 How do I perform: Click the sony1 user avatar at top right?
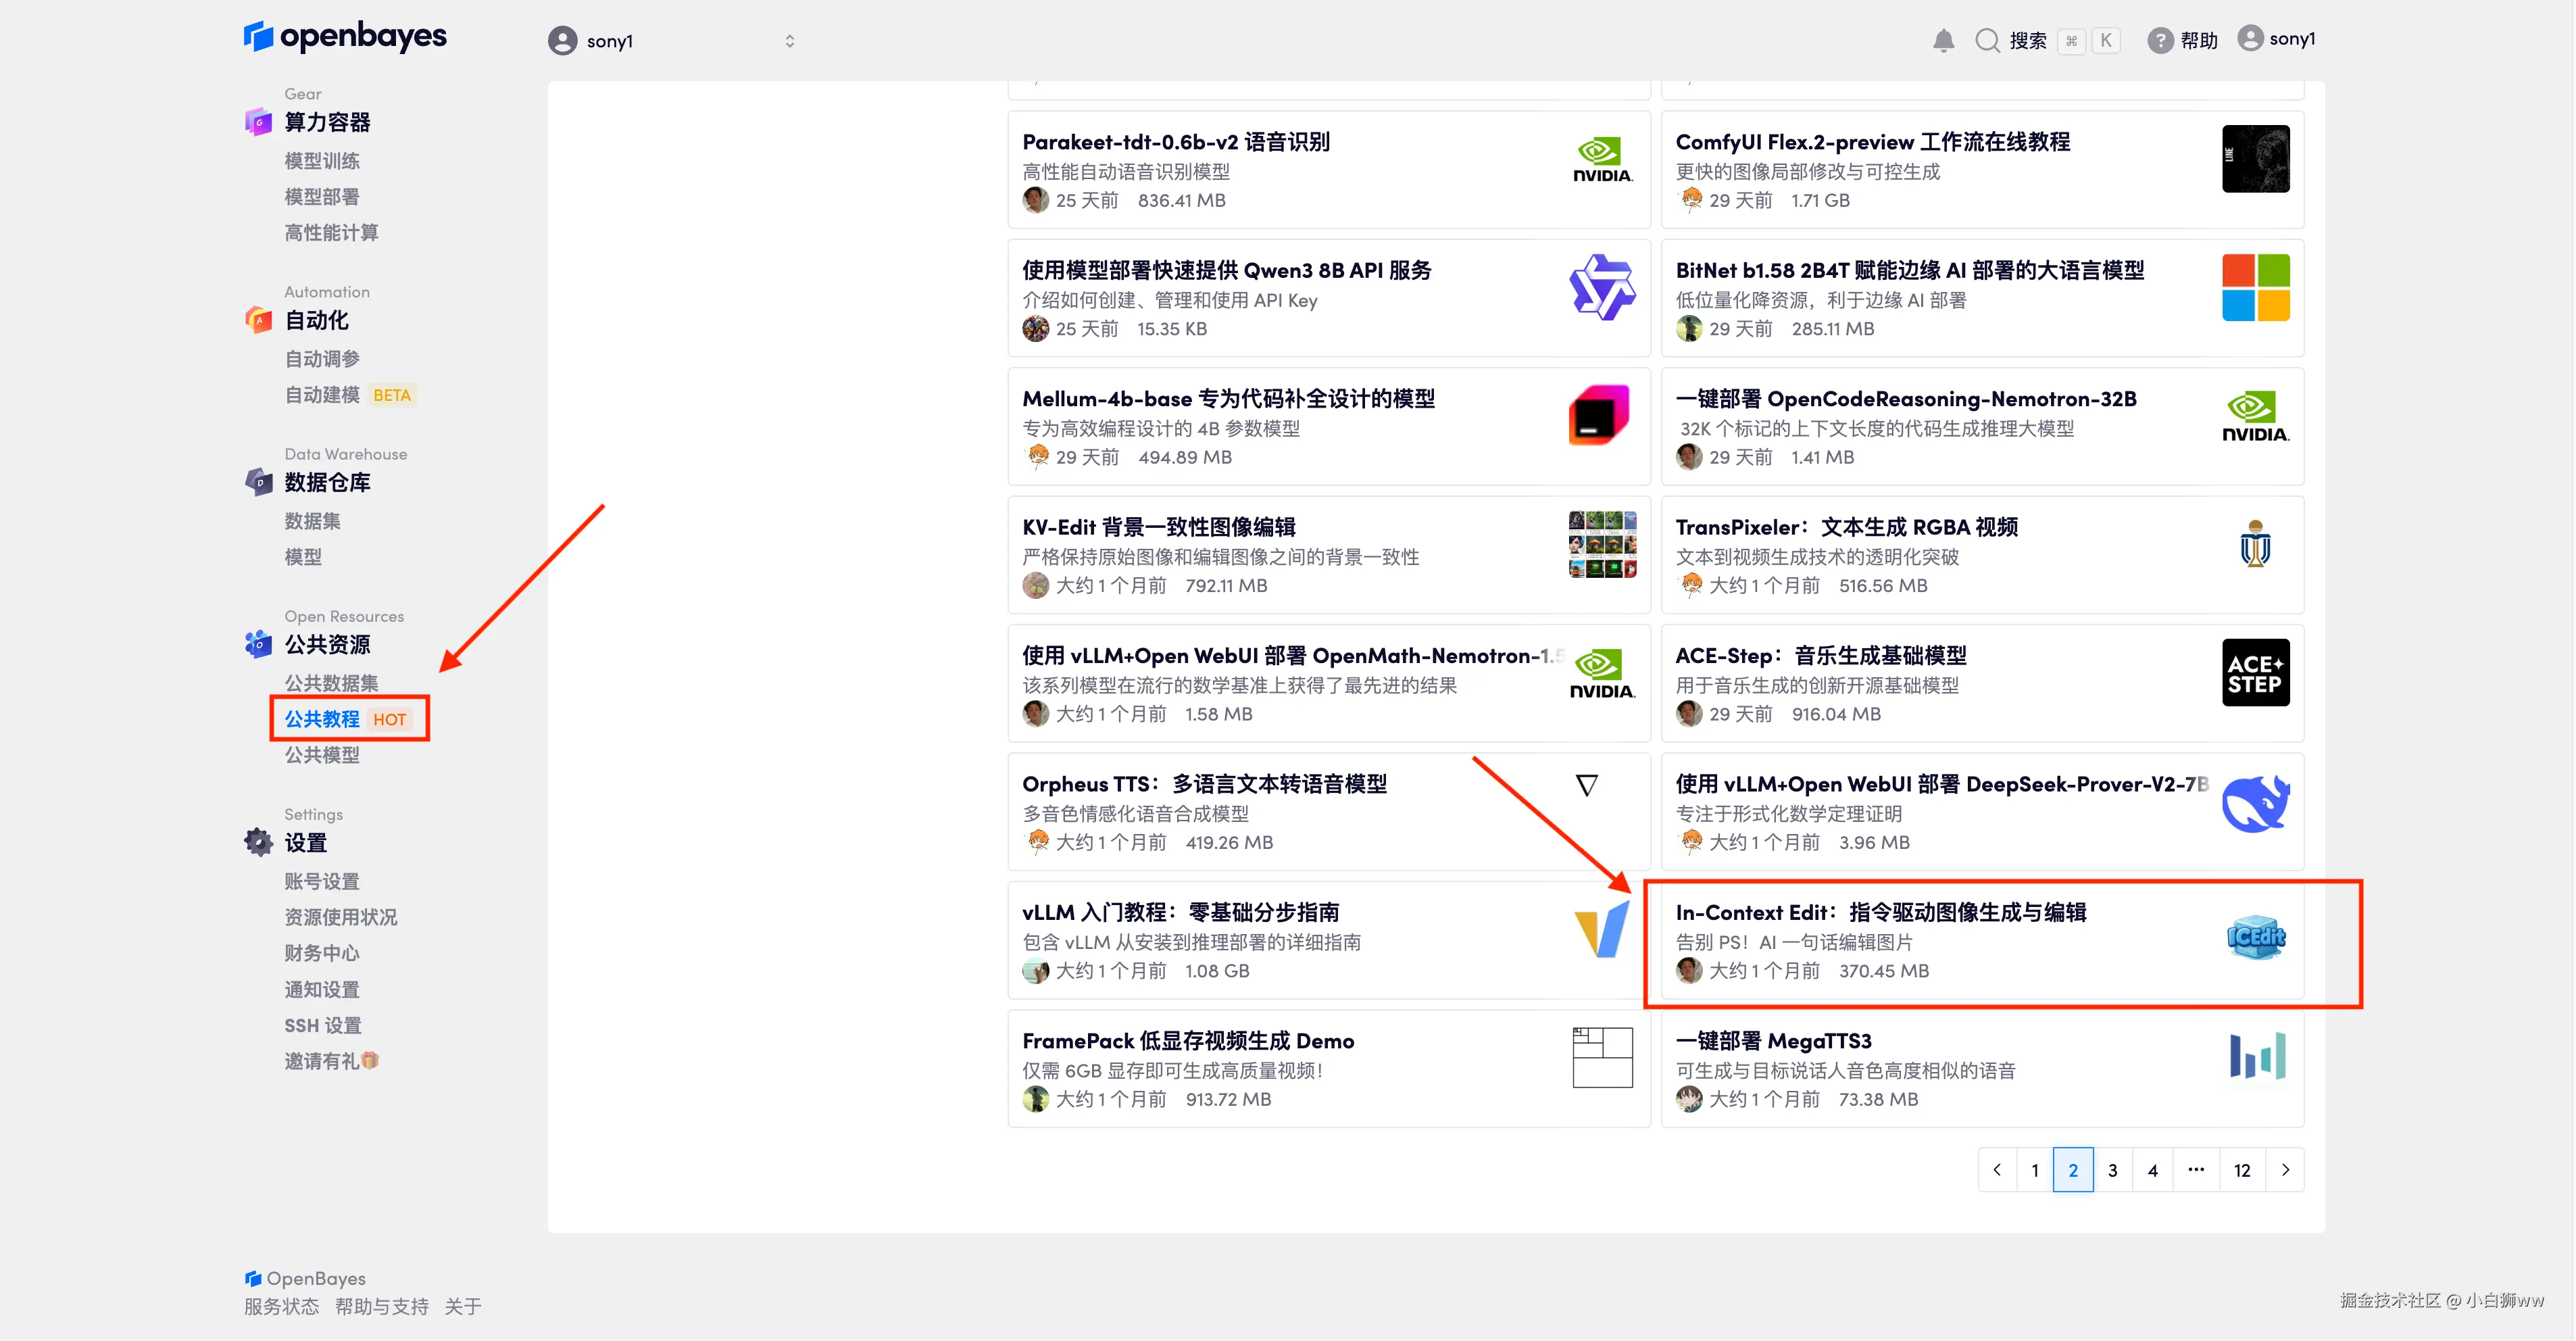click(x=2250, y=38)
